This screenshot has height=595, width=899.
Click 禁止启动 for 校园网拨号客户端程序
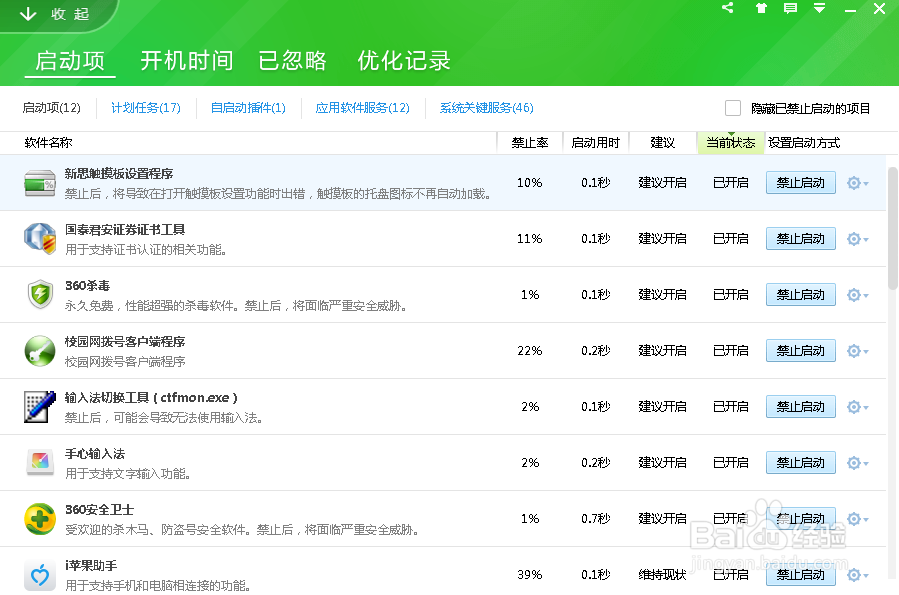click(800, 351)
